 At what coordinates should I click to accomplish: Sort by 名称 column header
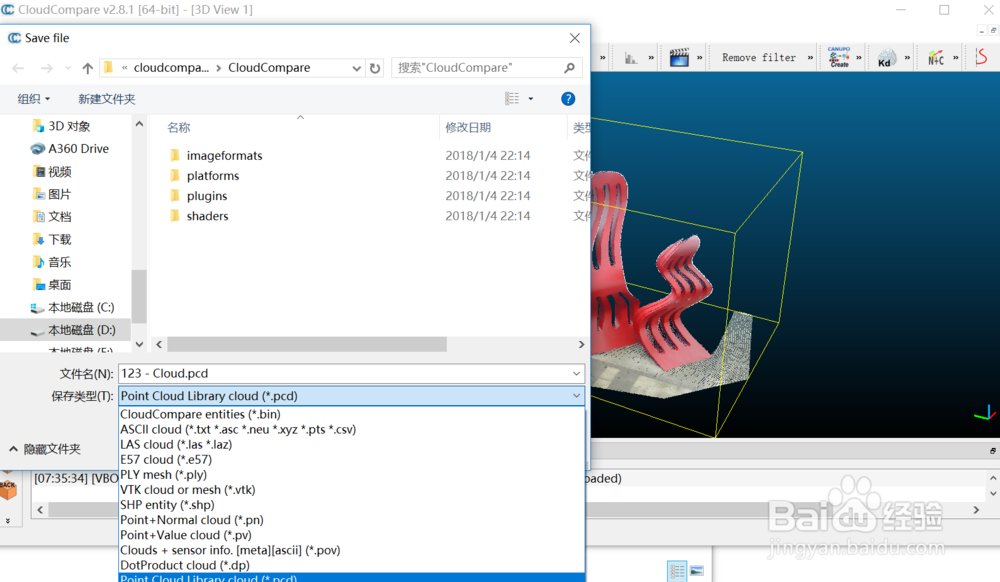click(x=179, y=127)
